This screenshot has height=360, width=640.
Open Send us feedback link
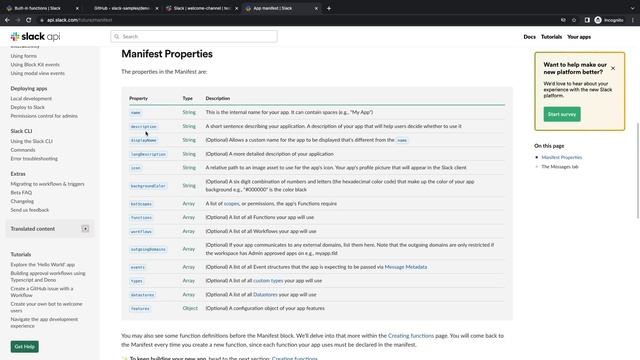[x=30, y=210]
